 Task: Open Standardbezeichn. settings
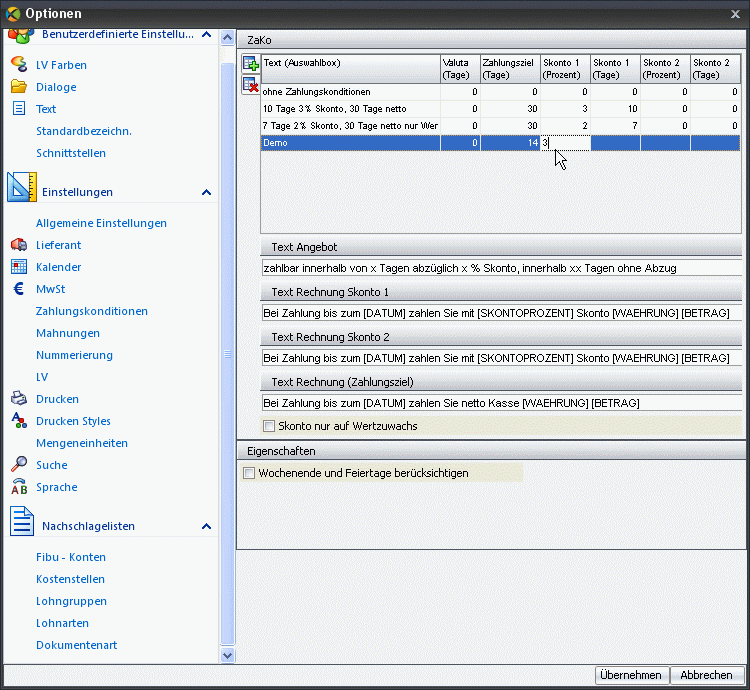pyautogui.click(x=84, y=131)
